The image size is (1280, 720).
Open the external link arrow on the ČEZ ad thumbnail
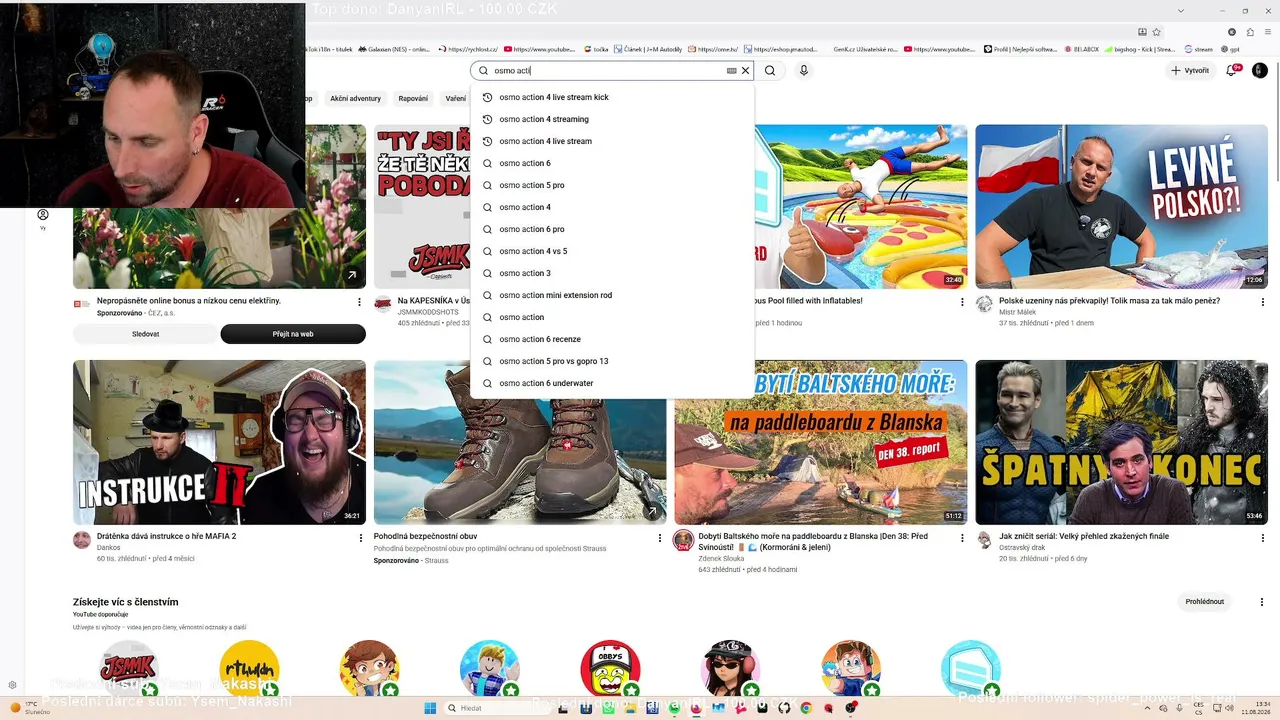(352, 275)
